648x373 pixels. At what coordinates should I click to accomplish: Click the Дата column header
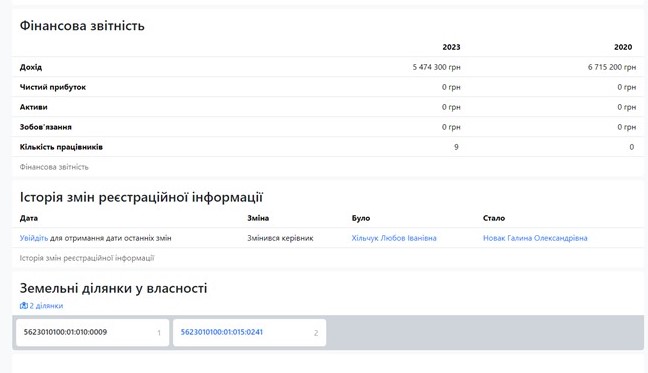pos(29,218)
